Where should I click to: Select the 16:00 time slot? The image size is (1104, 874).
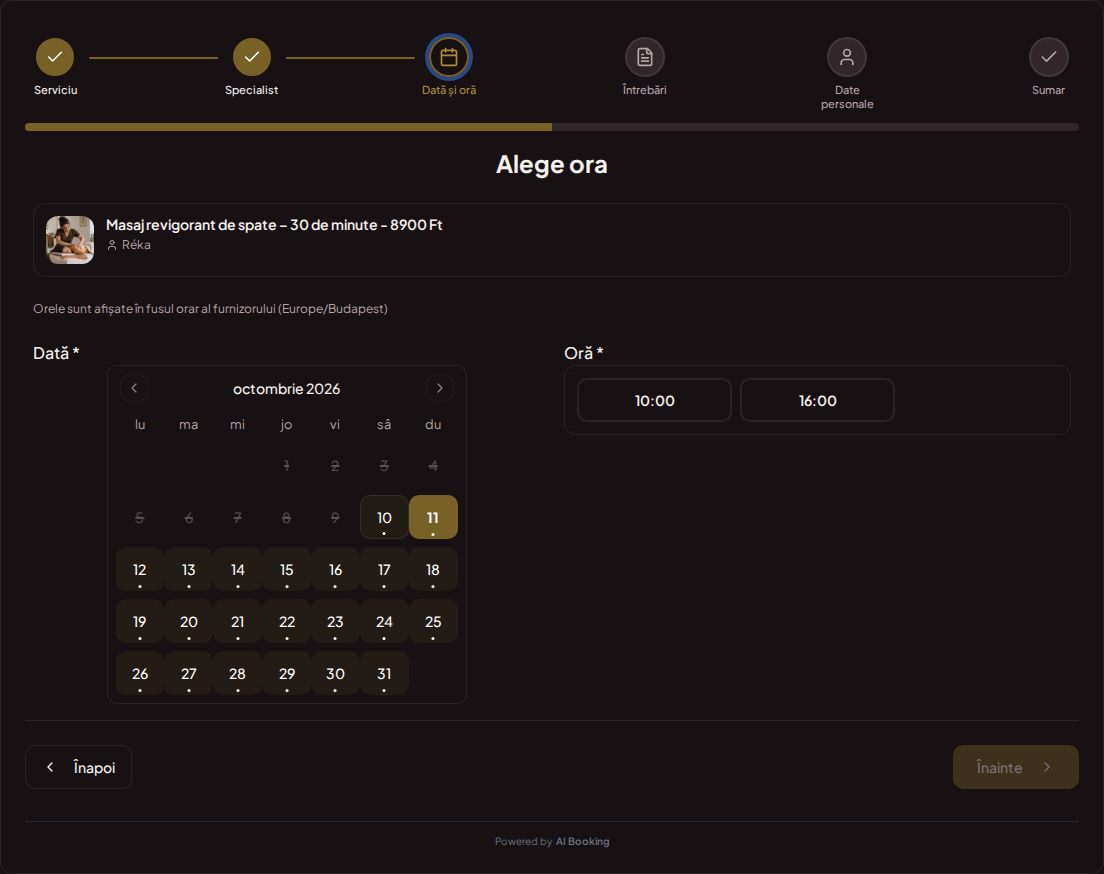817,400
